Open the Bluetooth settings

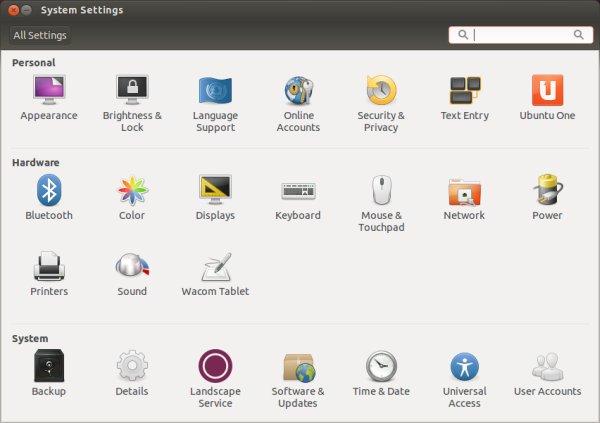pos(48,190)
